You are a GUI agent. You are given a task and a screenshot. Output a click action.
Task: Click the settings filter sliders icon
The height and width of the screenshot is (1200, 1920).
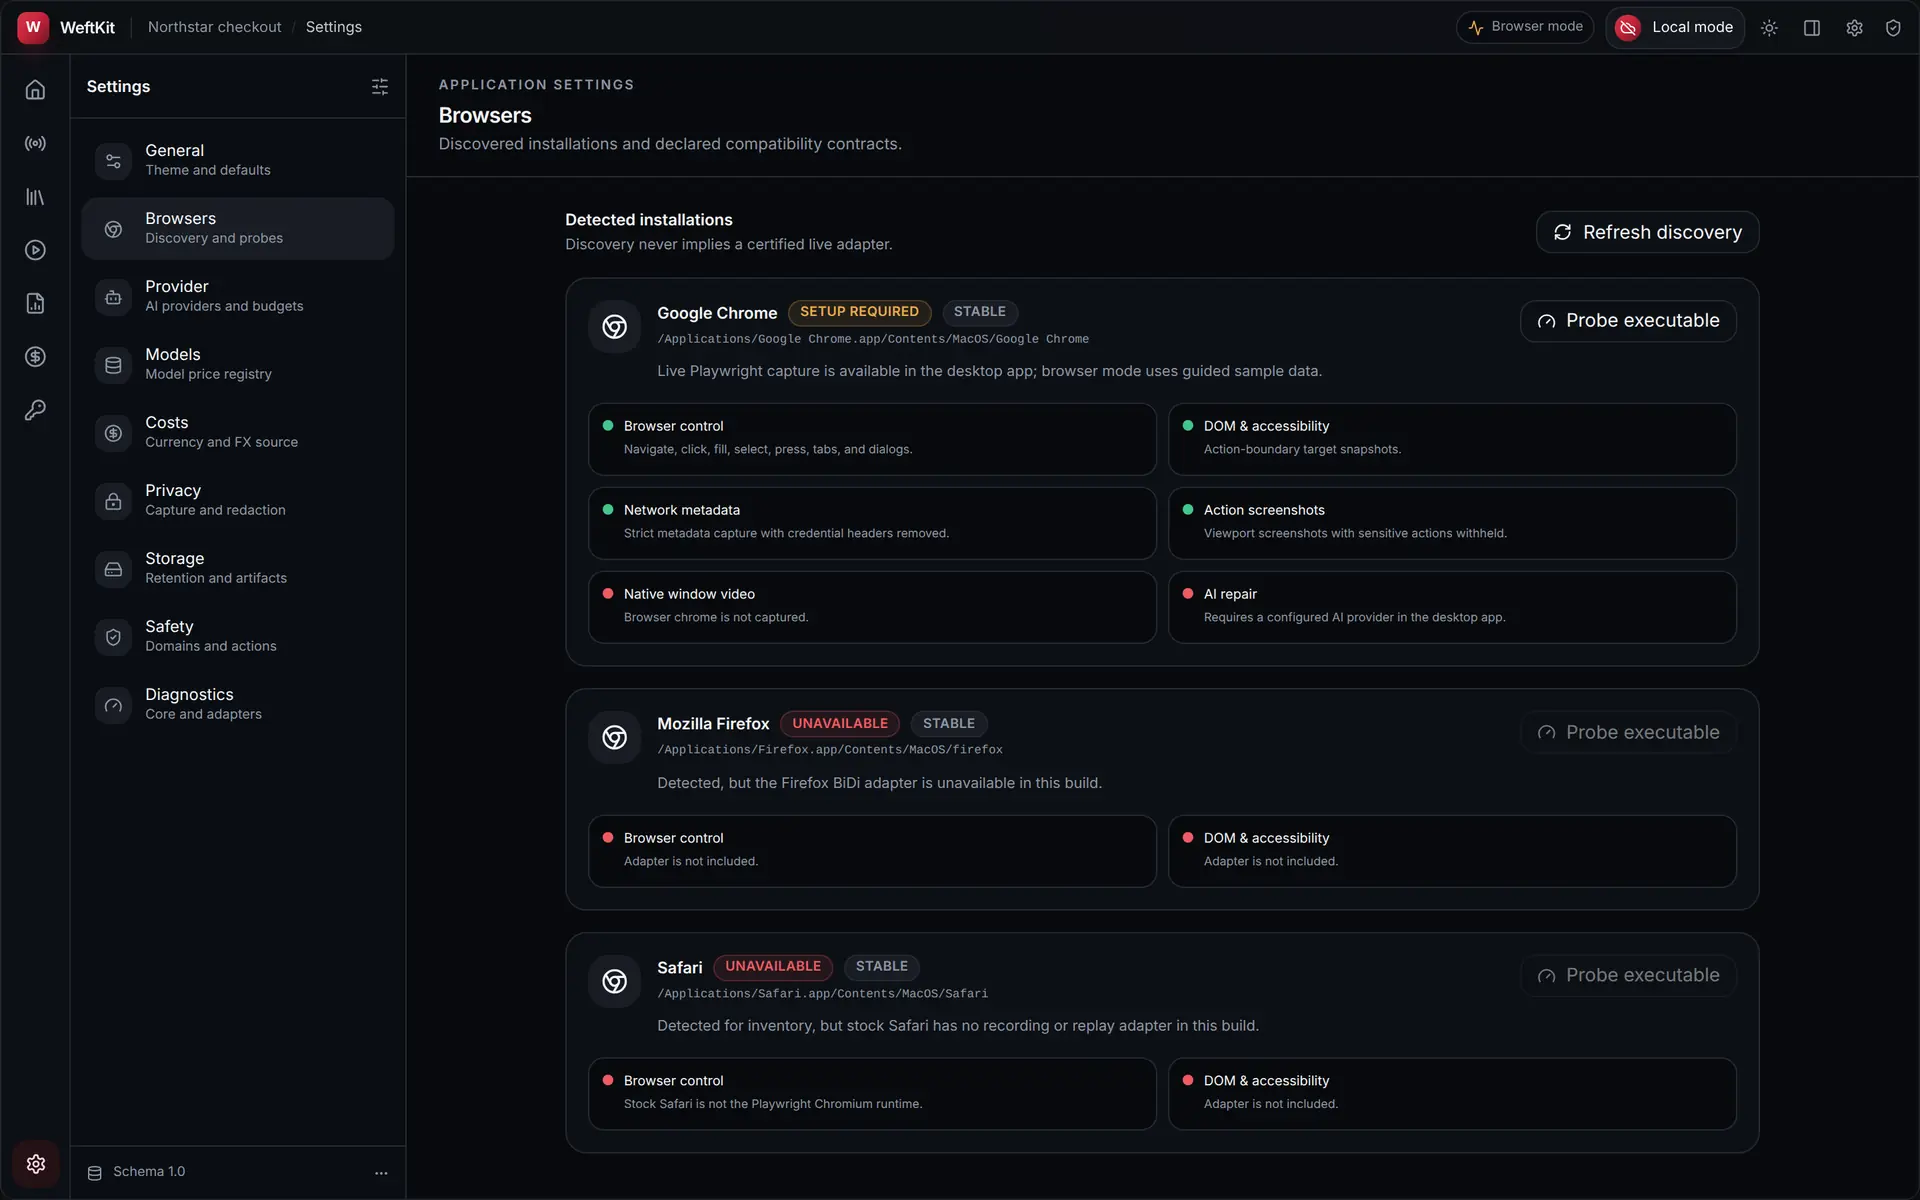(x=380, y=87)
